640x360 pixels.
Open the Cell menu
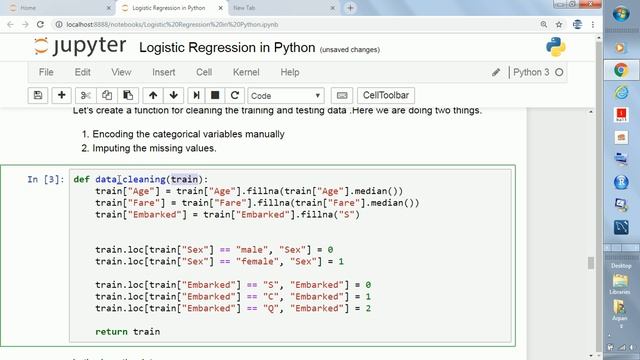pos(204,72)
